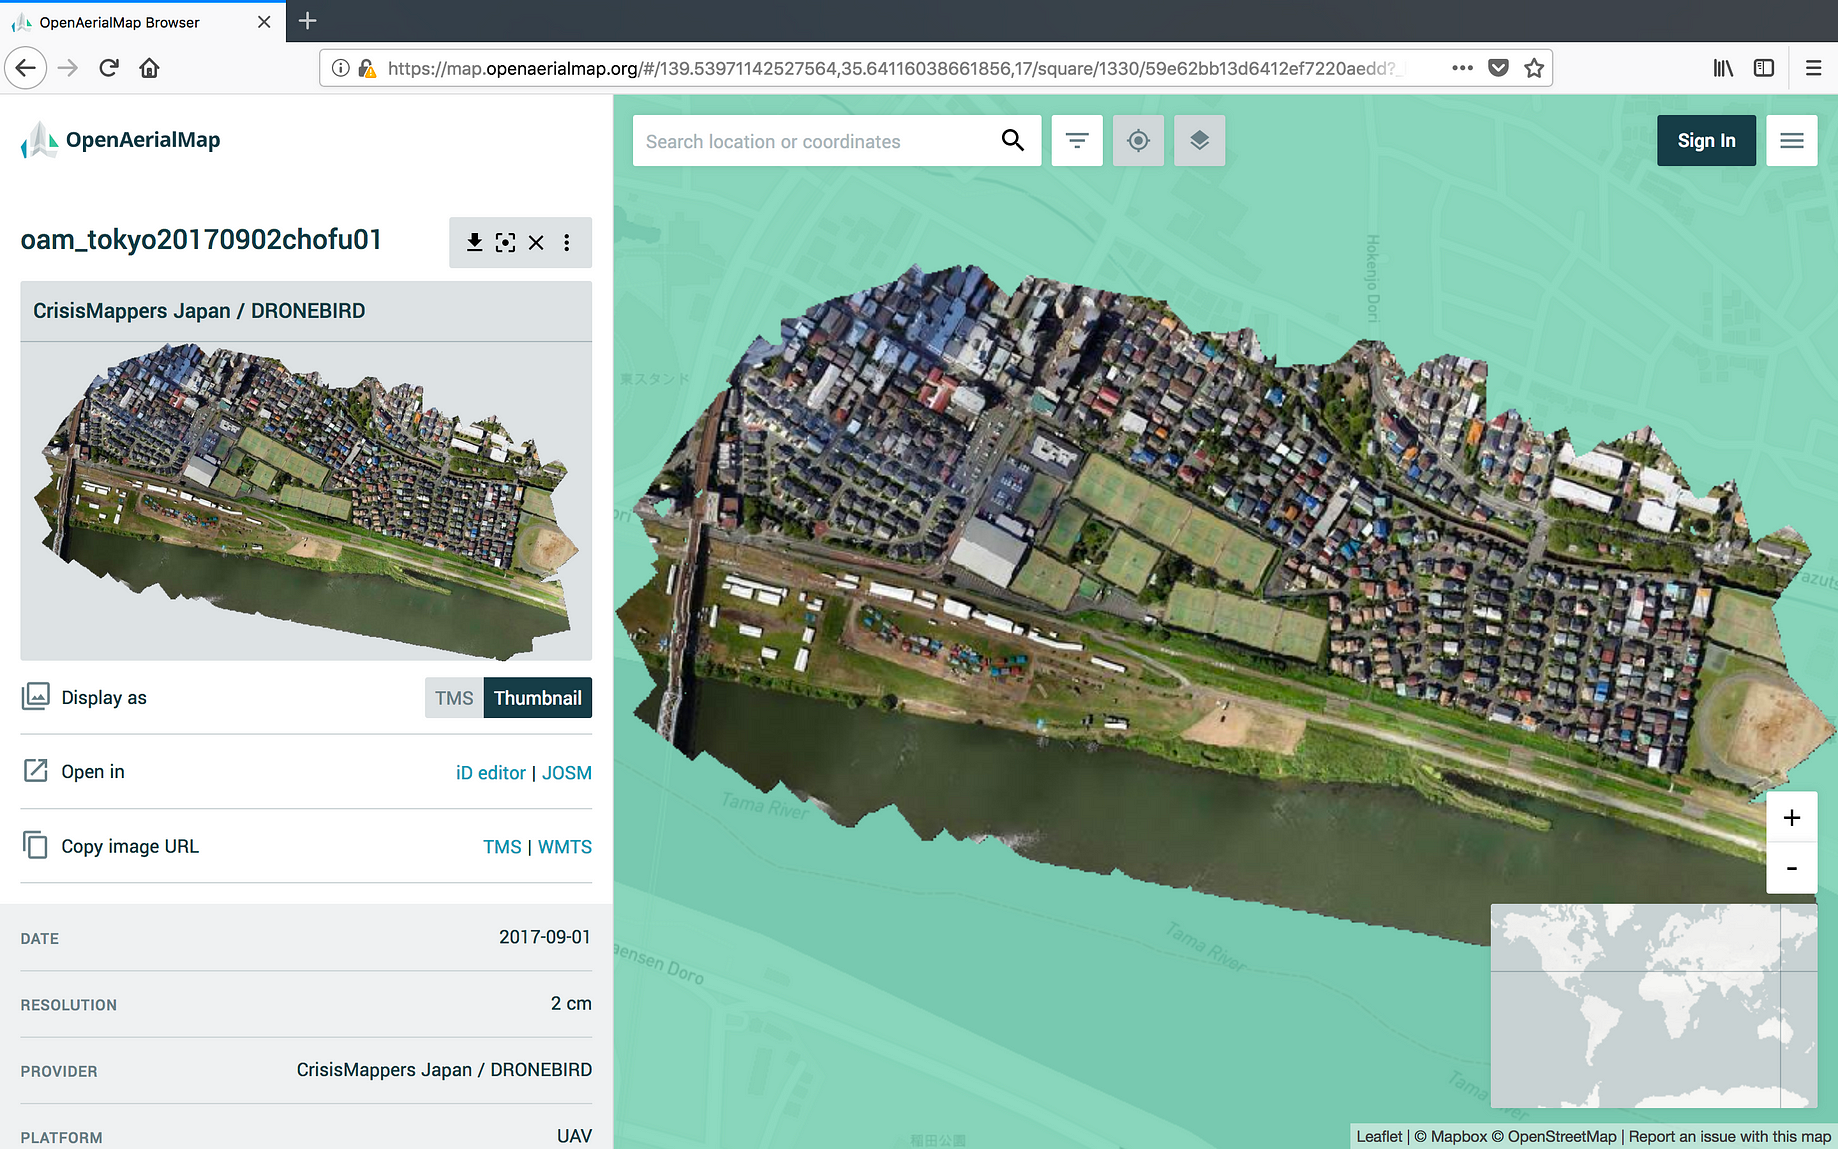Open the map filter options

tap(1077, 141)
